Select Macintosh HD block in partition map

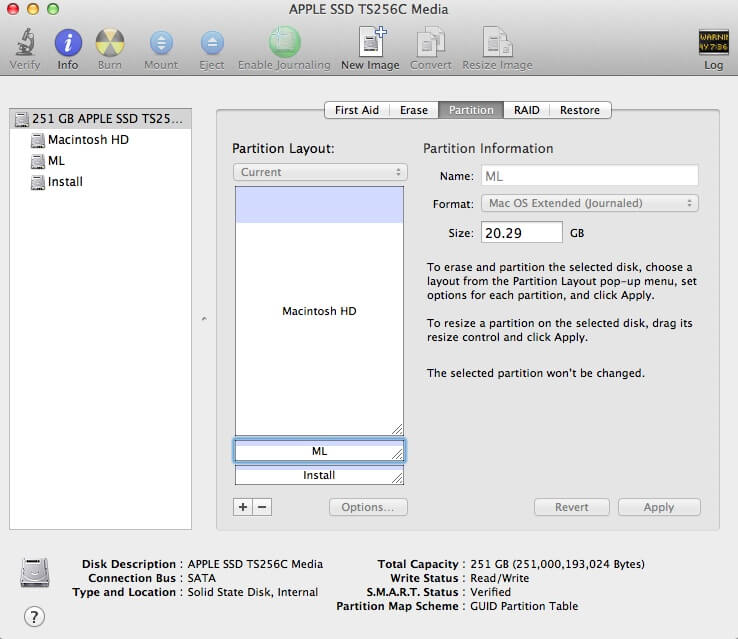click(x=319, y=311)
